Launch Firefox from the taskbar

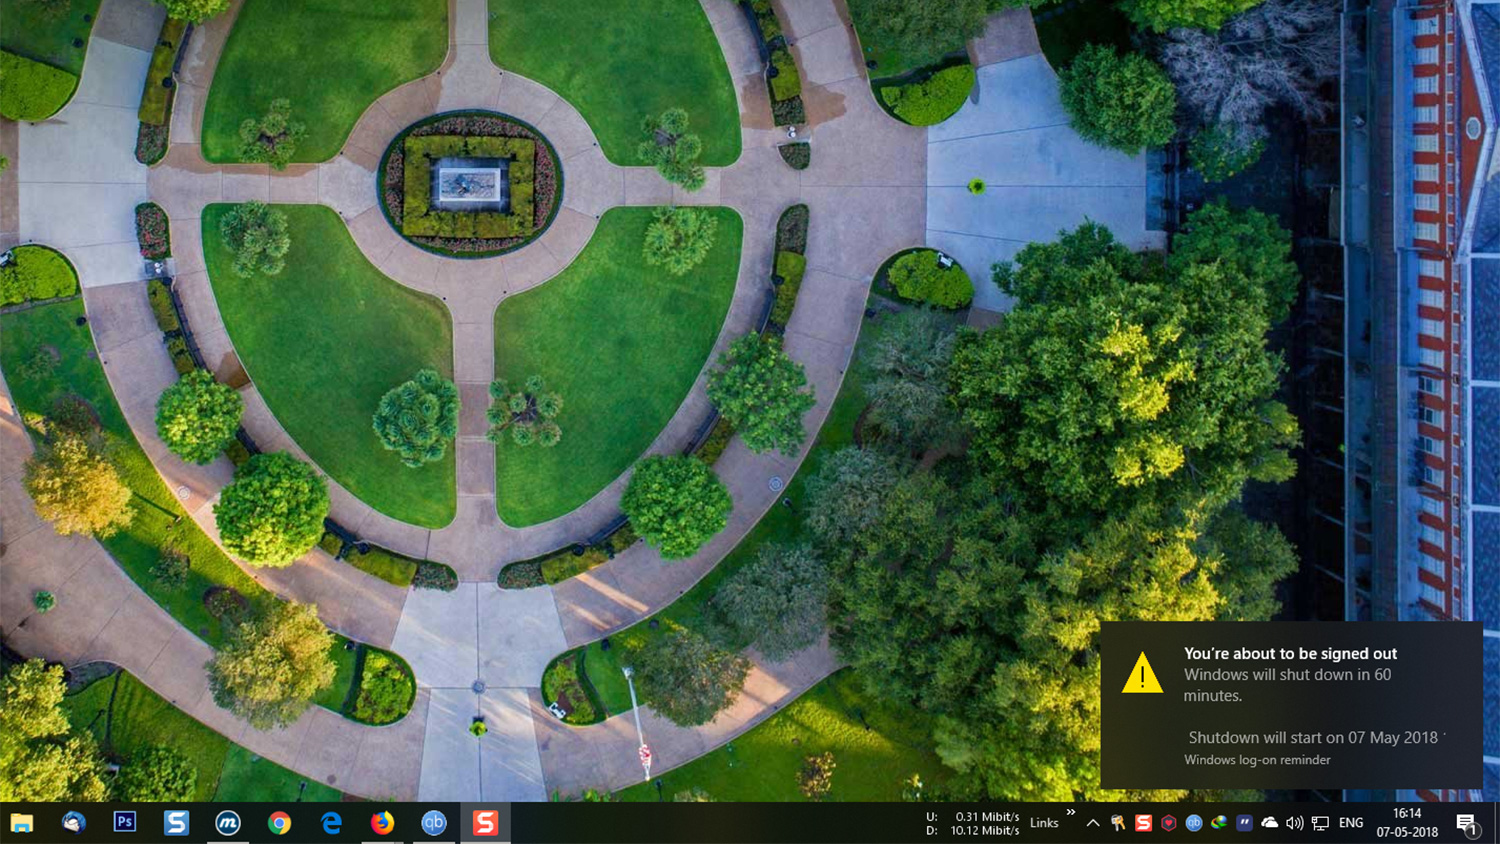pos(383,823)
